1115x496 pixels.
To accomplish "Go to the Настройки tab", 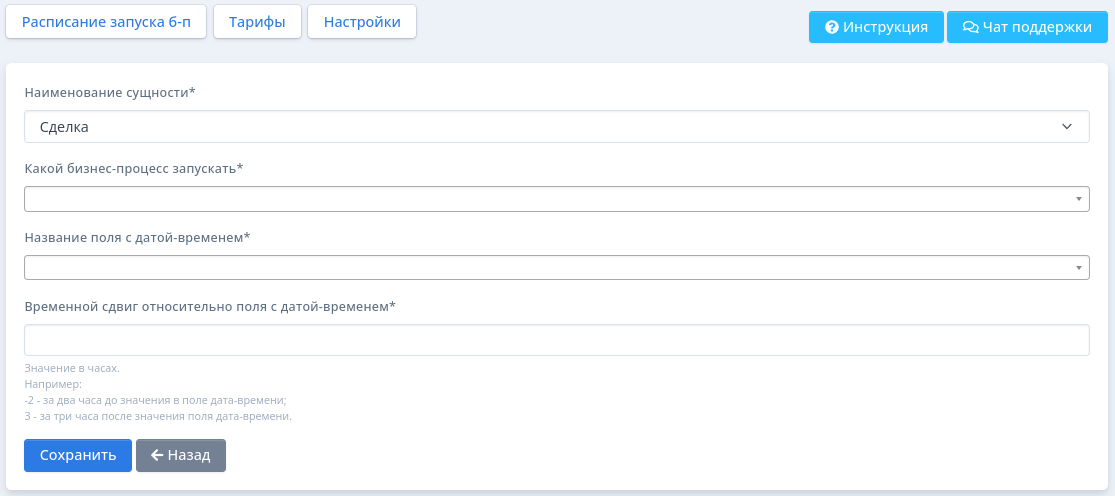I will [x=362, y=22].
